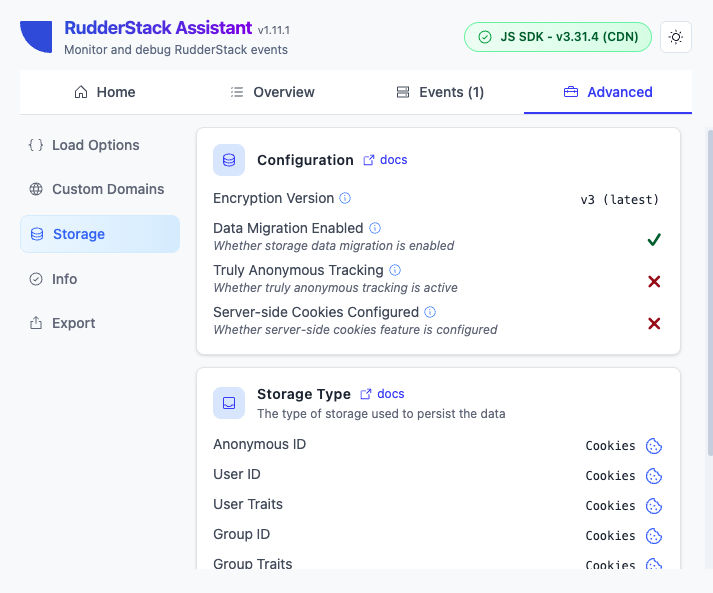Click the User ID cookie icon
The image size is (713, 593).
click(654, 476)
